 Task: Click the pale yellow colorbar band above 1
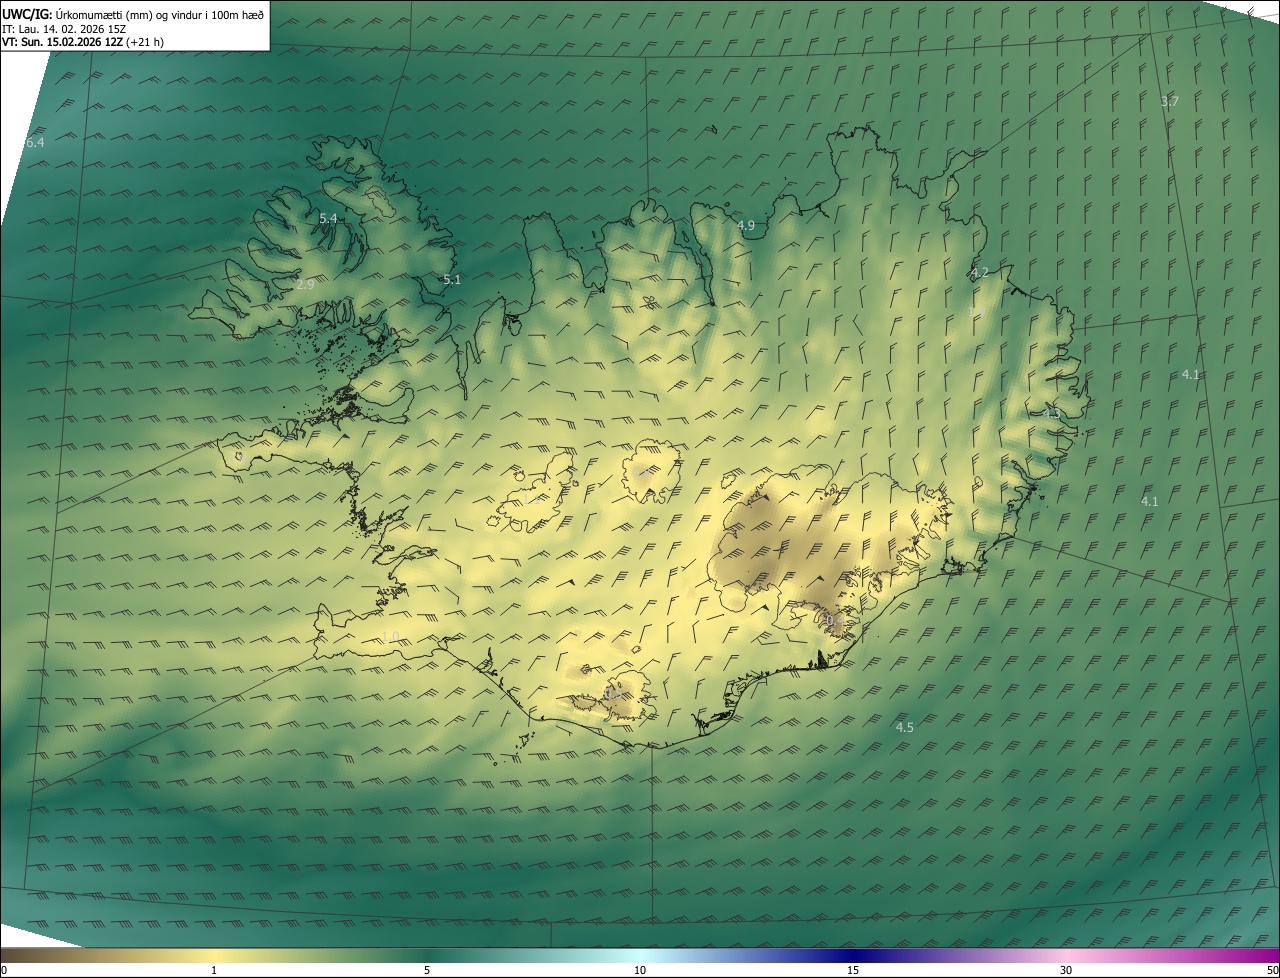[x=214, y=955]
